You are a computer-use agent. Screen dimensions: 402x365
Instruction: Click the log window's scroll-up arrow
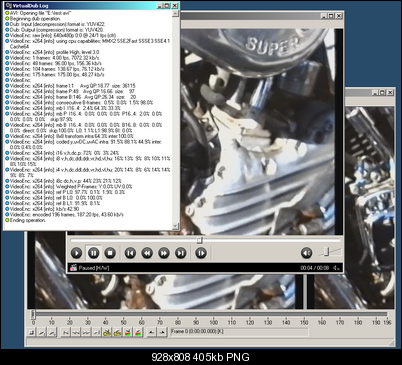click(x=176, y=14)
